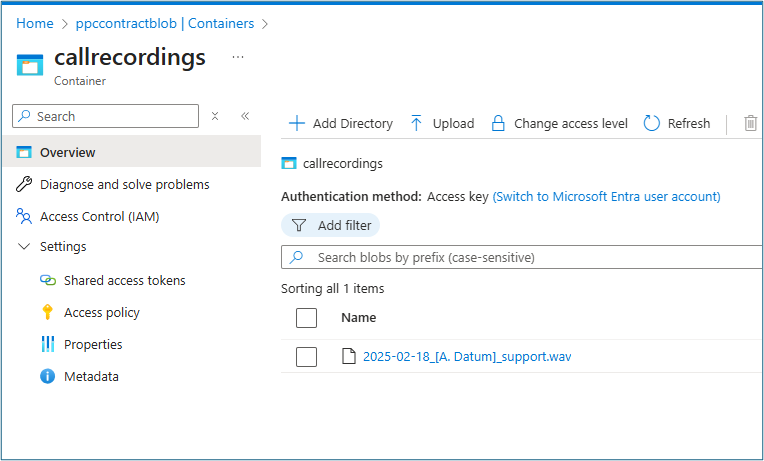Click Add Directory toolbar button
This screenshot has height=461, width=764.
pyautogui.click(x=341, y=123)
